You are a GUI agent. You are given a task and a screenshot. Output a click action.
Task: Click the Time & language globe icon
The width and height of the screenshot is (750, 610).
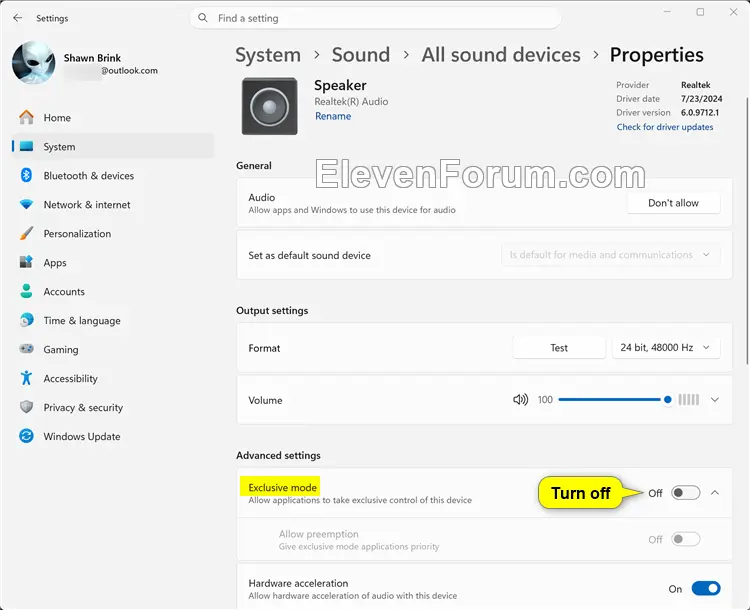click(x=26, y=320)
